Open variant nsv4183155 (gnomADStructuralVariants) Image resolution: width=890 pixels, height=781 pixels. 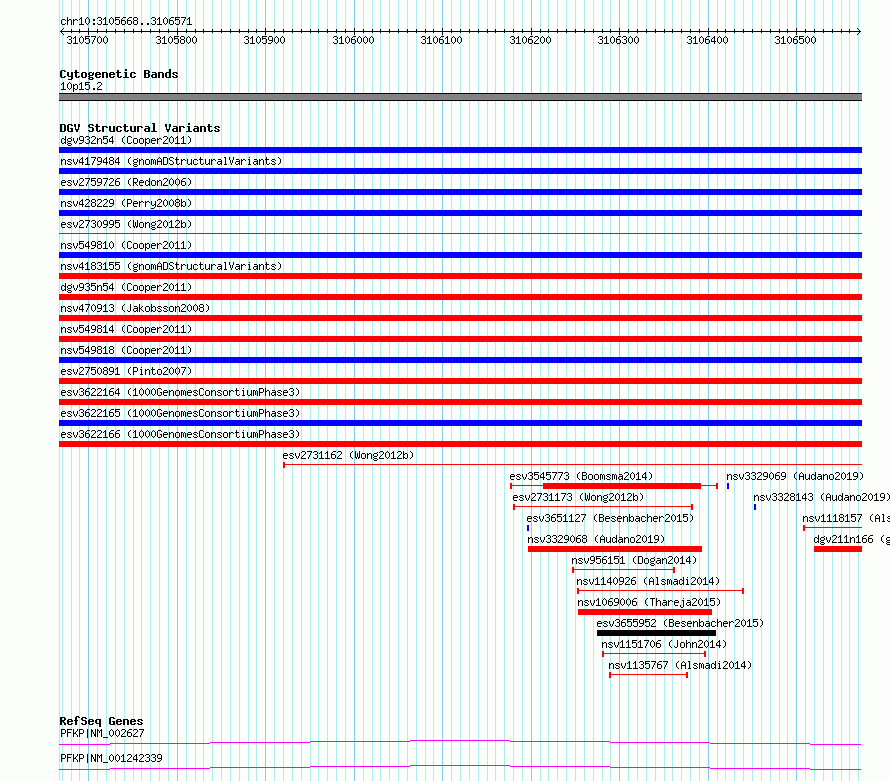coord(171,266)
